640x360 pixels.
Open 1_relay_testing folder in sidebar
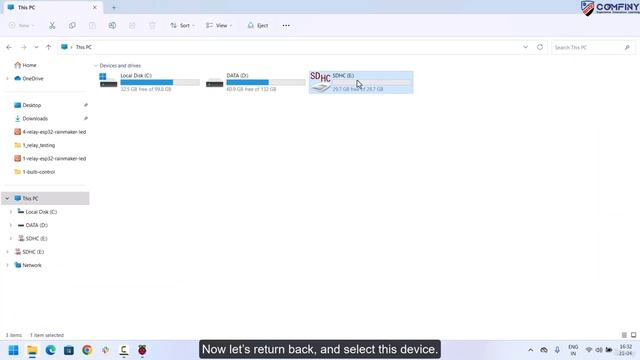[x=35, y=145]
